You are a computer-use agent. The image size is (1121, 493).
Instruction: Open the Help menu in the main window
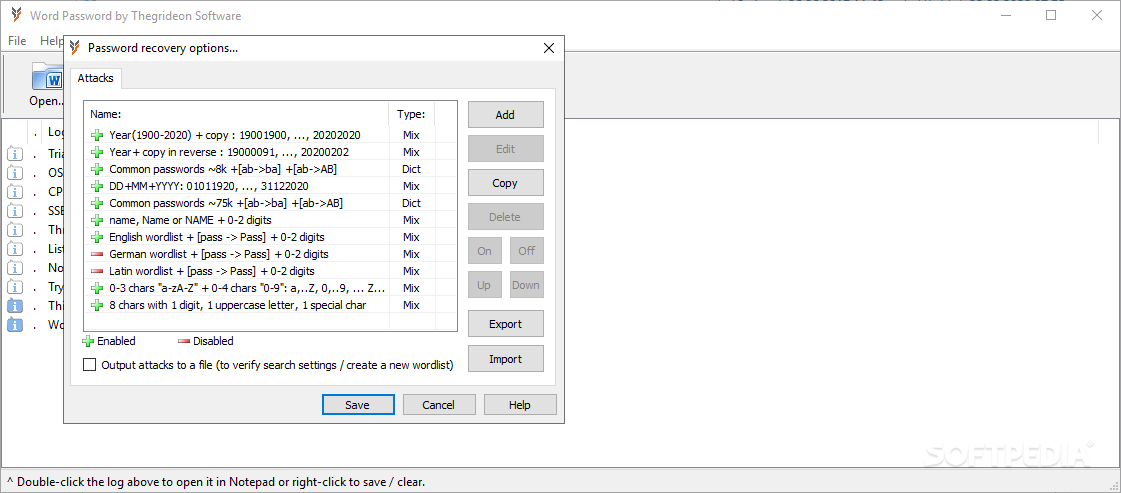[x=51, y=41]
